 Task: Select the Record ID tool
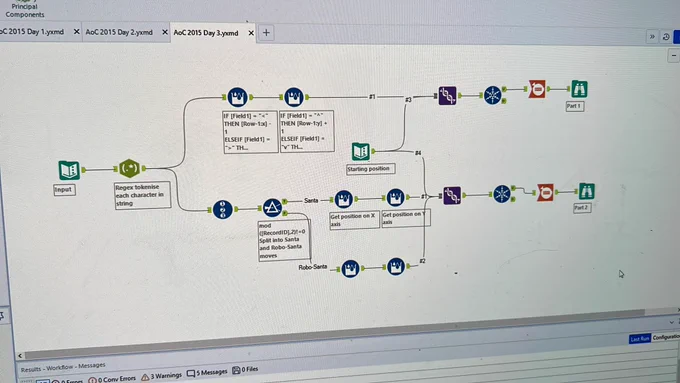tap(222, 210)
